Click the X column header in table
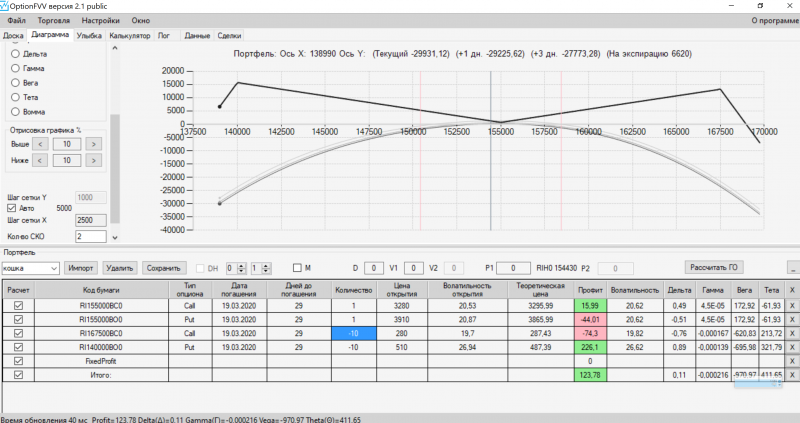The height and width of the screenshot is (423, 800). pyautogui.click(x=792, y=290)
